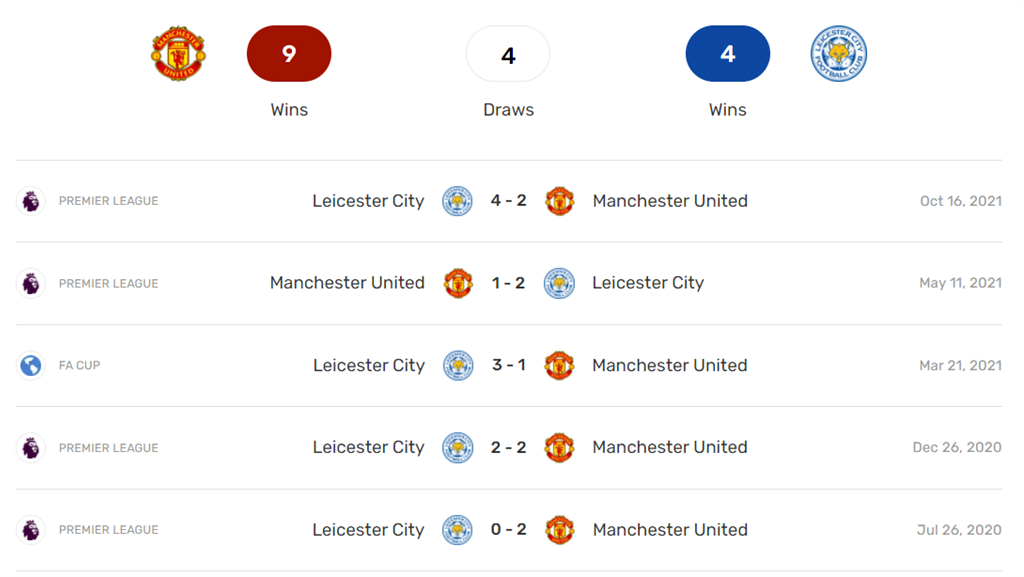The image size is (1024, 577).
Task: Open the 4 - 2 match score
Action: (508, 201)
